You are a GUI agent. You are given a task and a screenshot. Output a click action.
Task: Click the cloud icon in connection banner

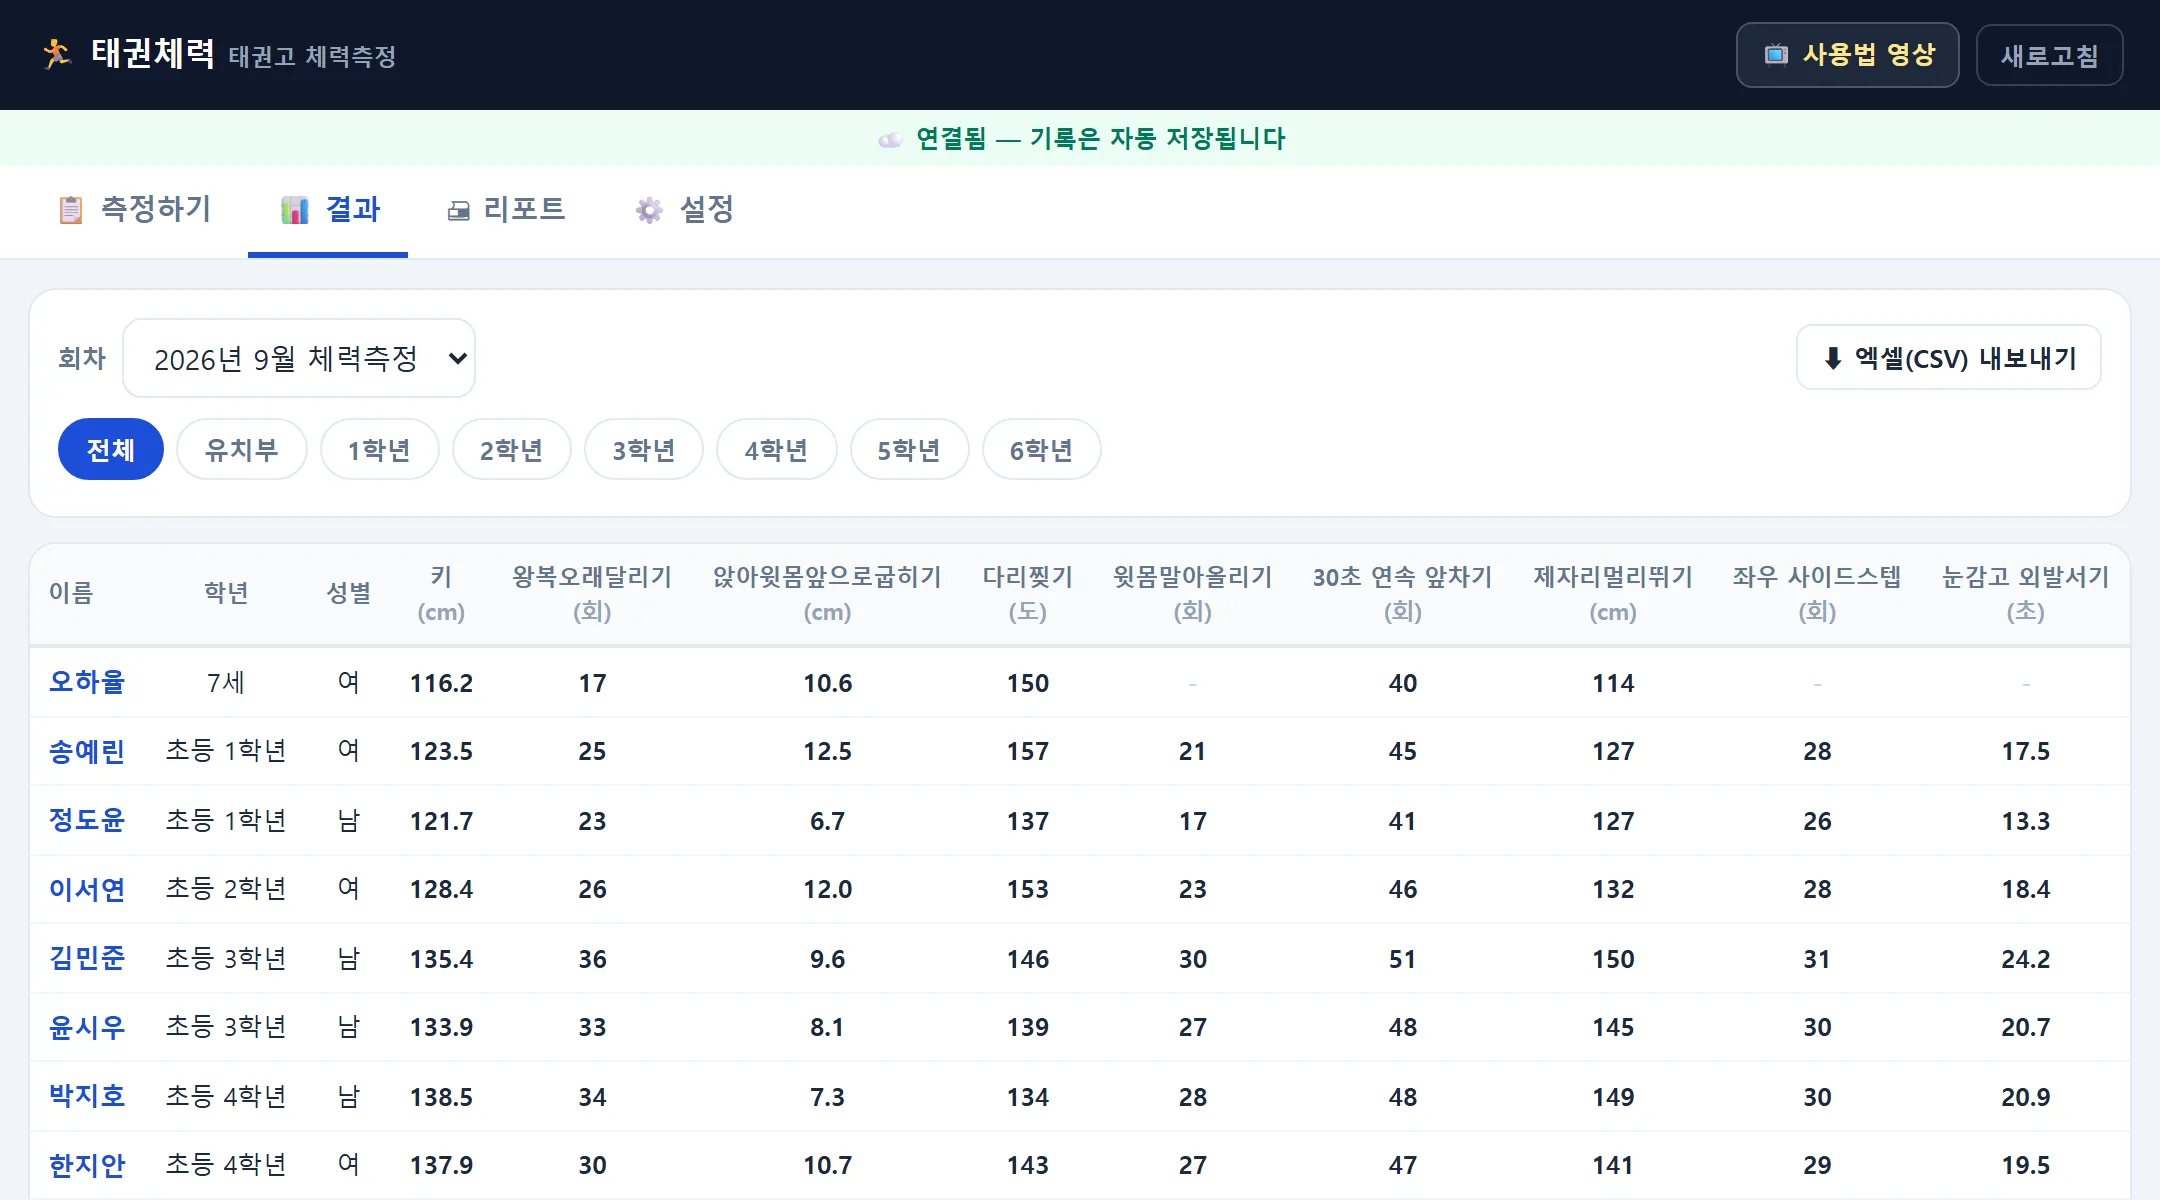[890, 139]
